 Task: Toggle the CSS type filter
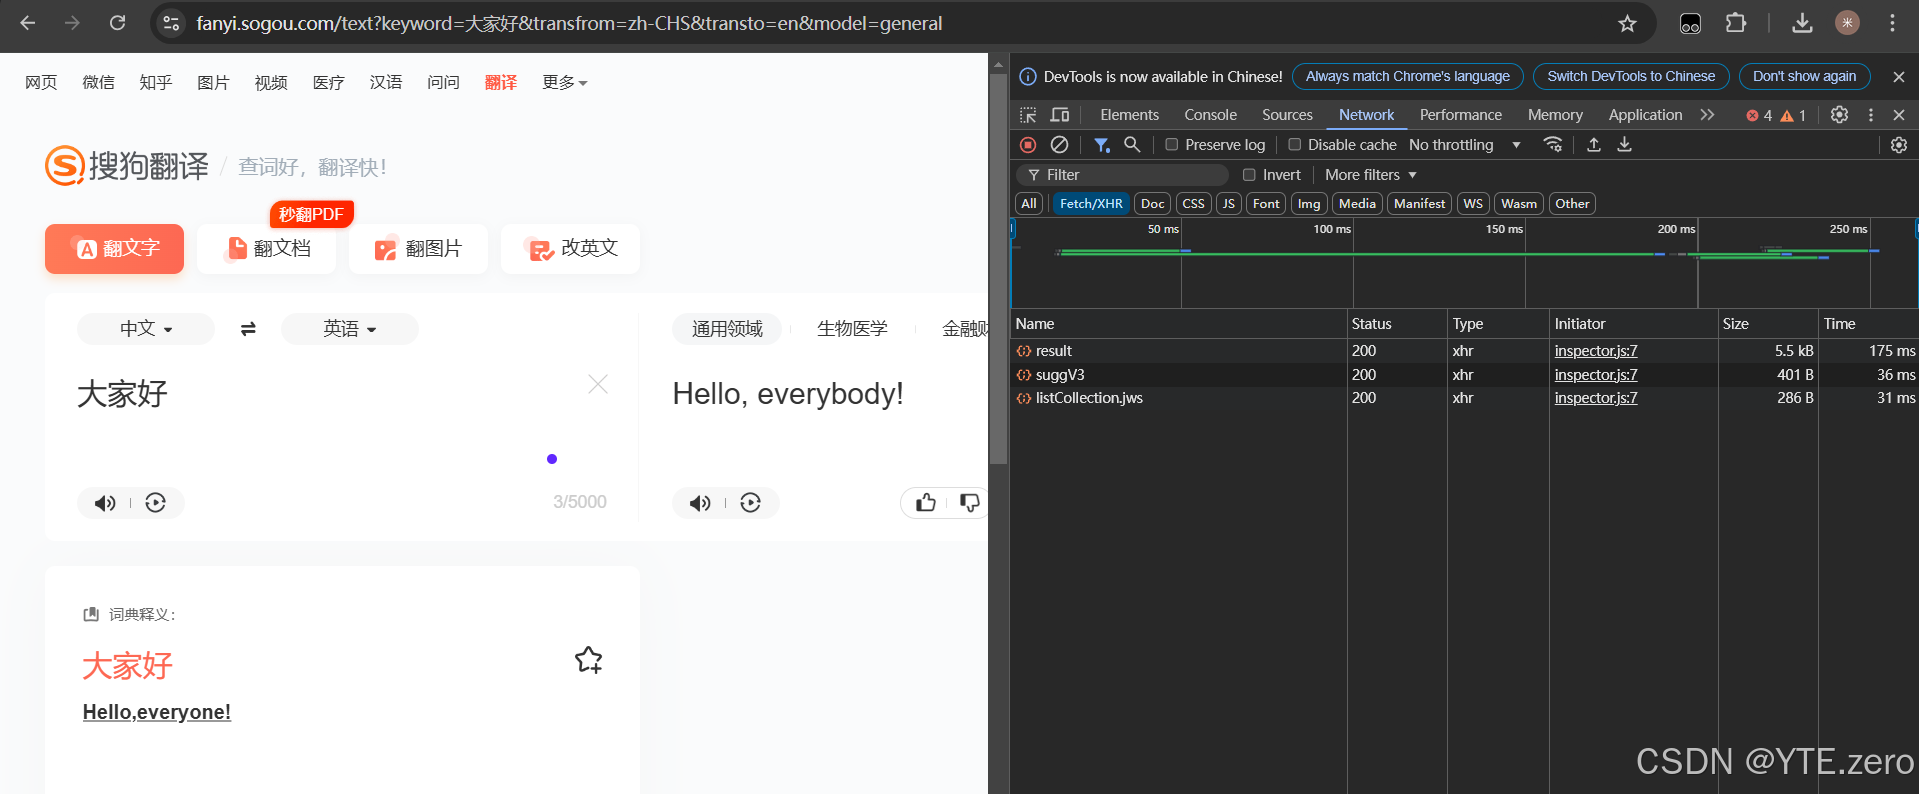(1194, 204)
